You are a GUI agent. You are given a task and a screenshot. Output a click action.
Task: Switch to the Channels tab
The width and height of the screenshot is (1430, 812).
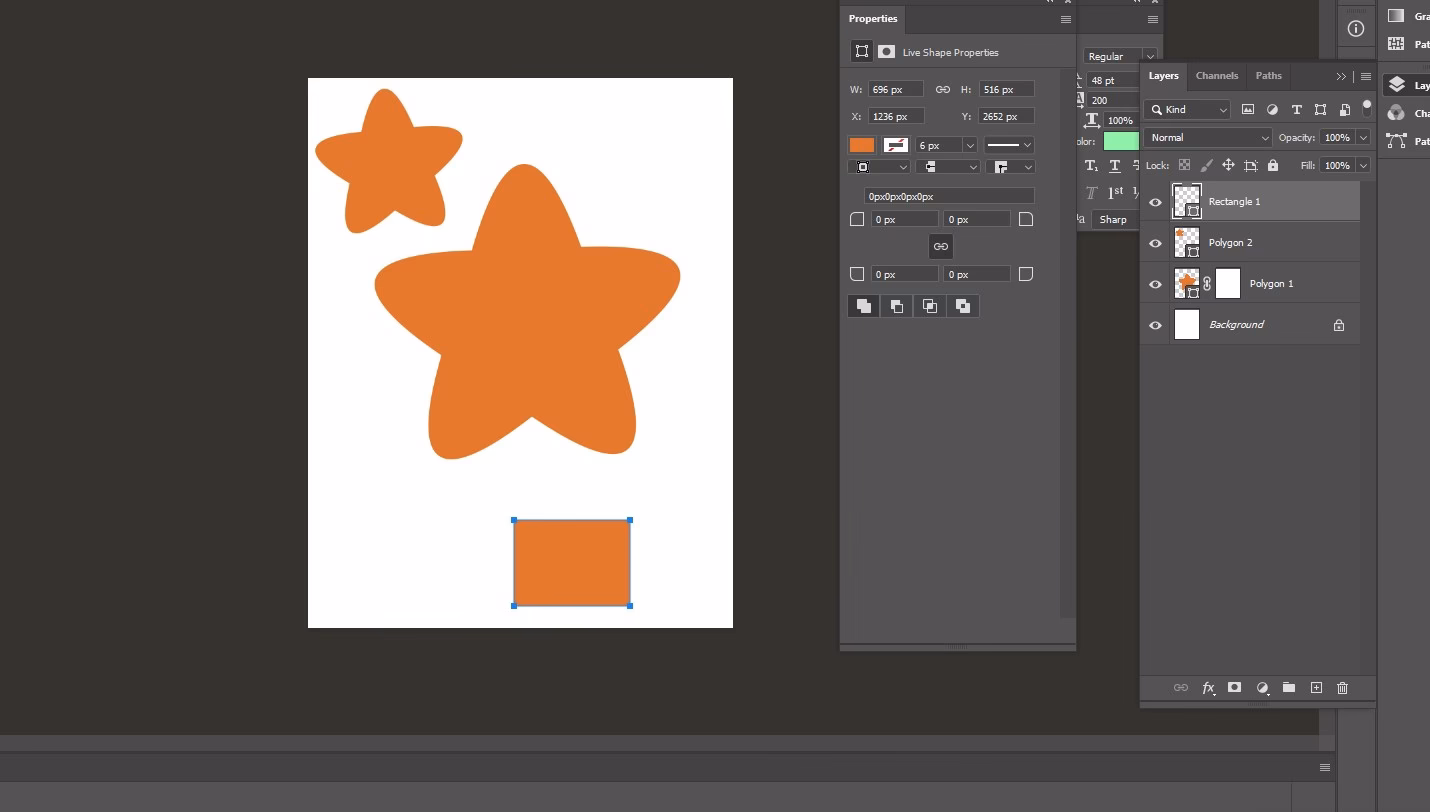tap(1217, 76)
